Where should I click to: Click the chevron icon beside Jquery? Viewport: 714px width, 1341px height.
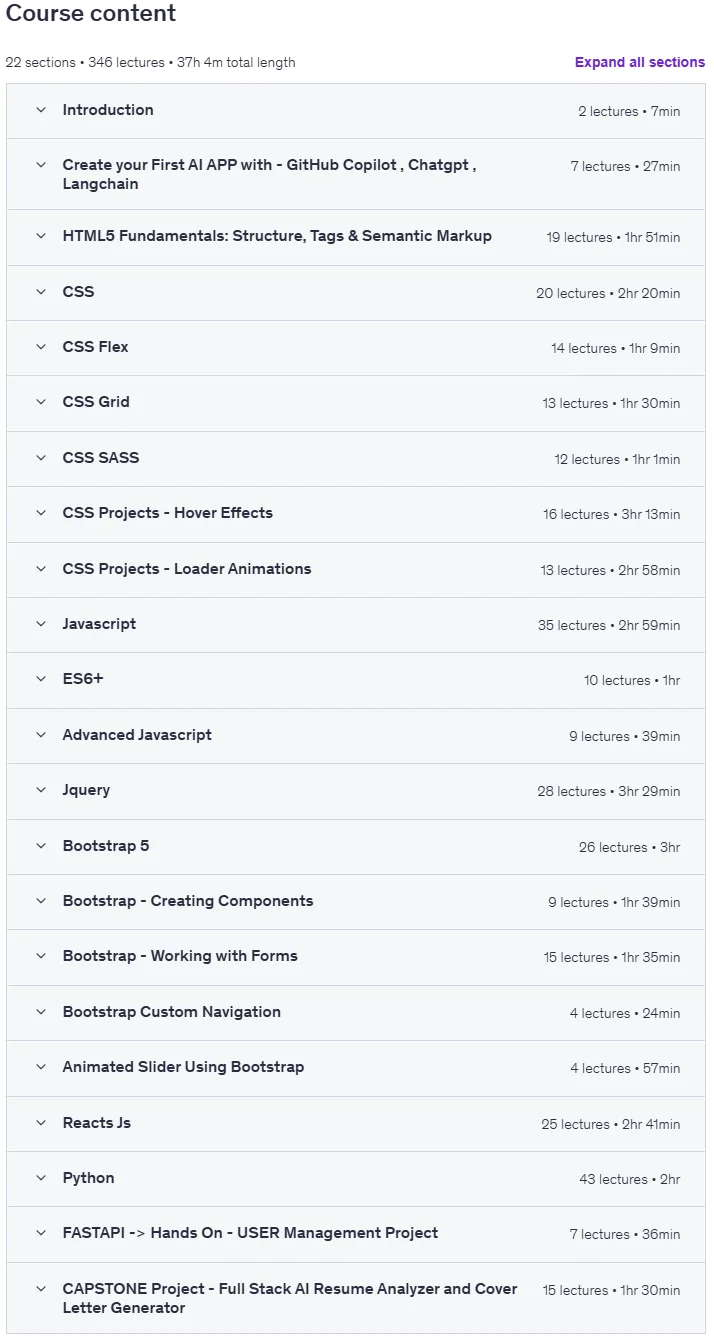[x=41, y=790]
